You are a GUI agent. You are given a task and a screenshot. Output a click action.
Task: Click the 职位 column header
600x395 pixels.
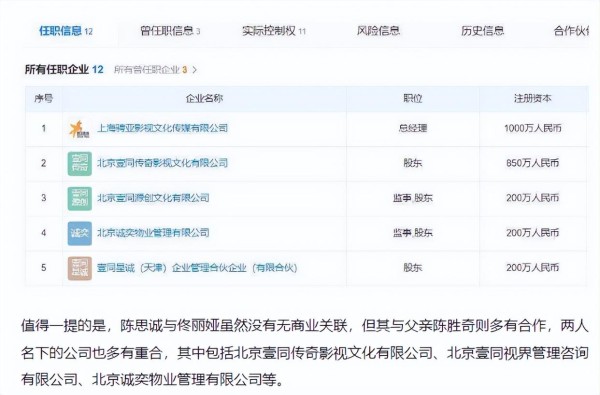(x=412, y=99)
